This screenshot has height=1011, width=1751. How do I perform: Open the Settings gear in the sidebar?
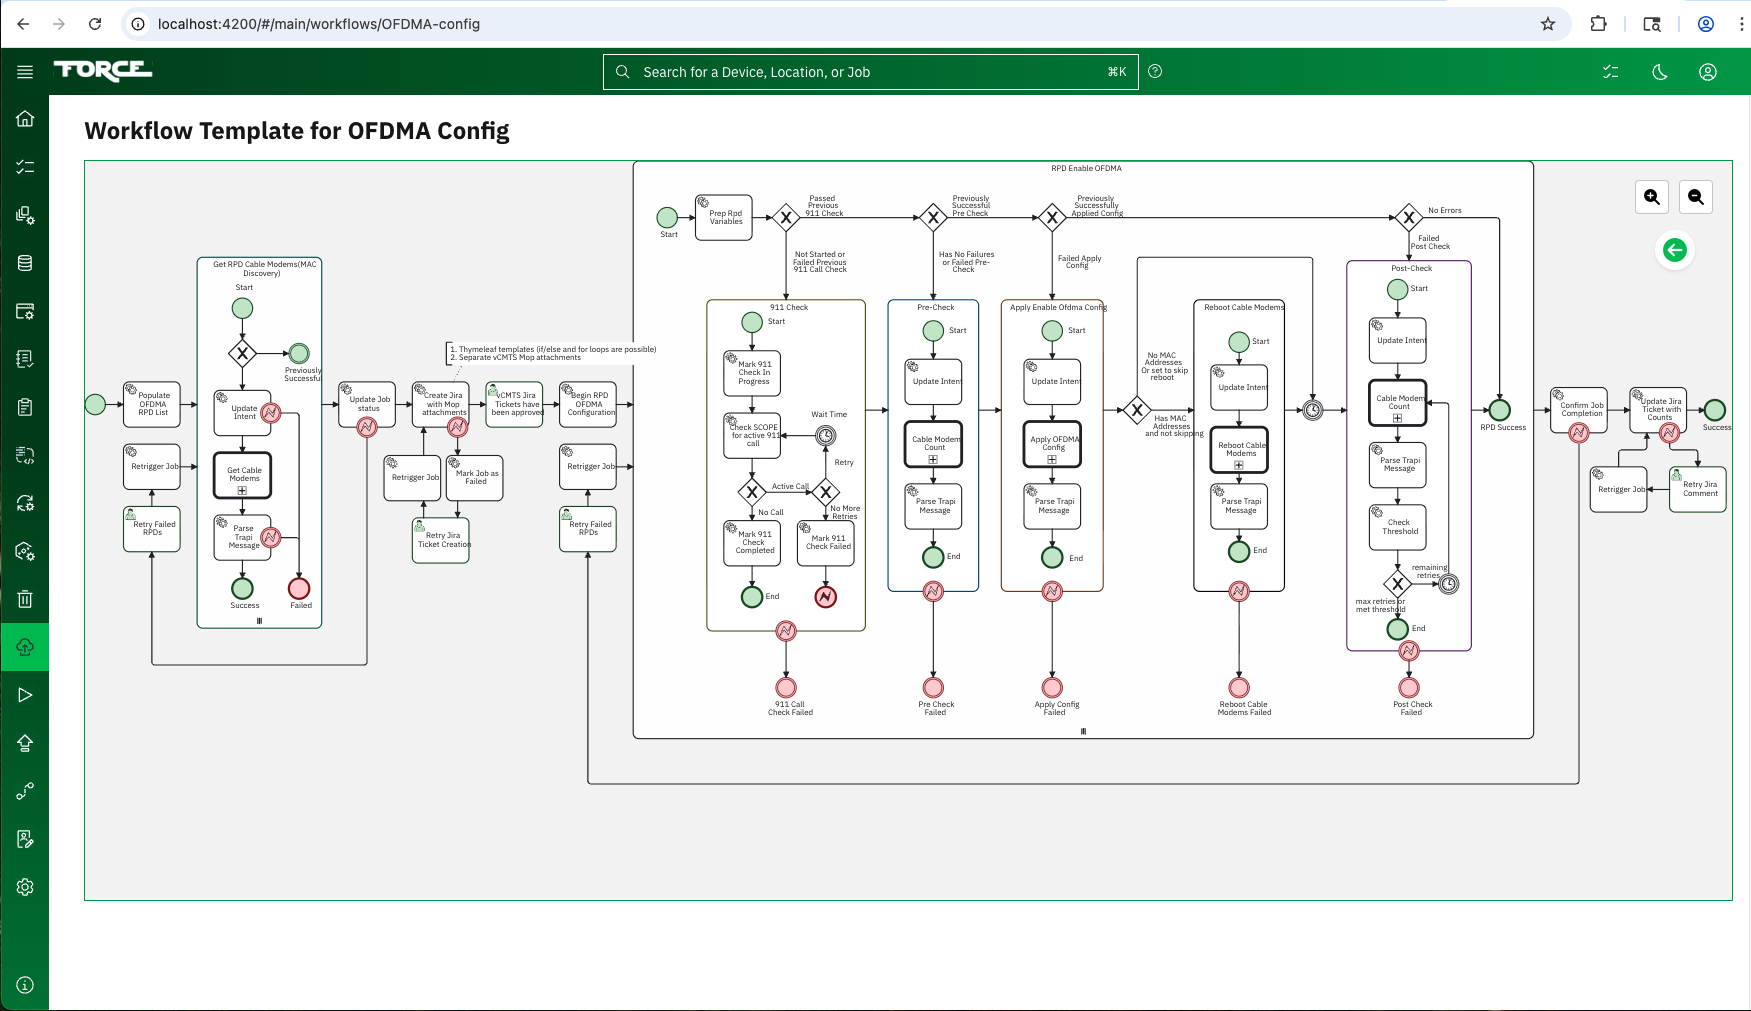(x=25, y=887)
